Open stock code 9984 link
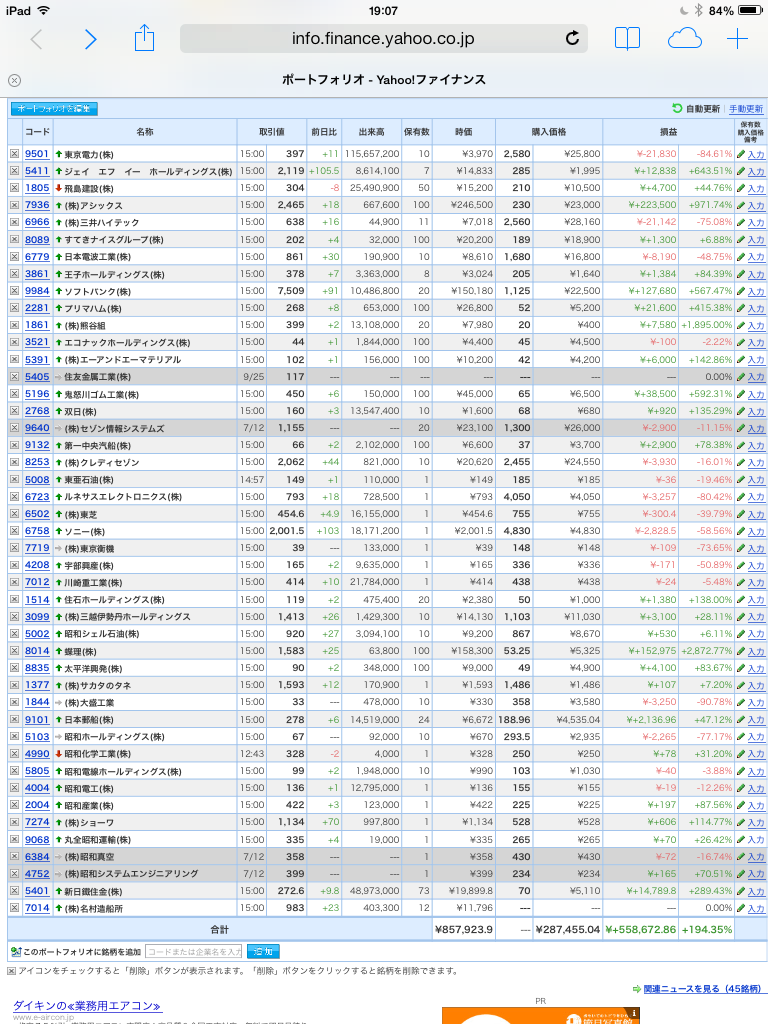768x1024 pixels. (x=37, y=291)
